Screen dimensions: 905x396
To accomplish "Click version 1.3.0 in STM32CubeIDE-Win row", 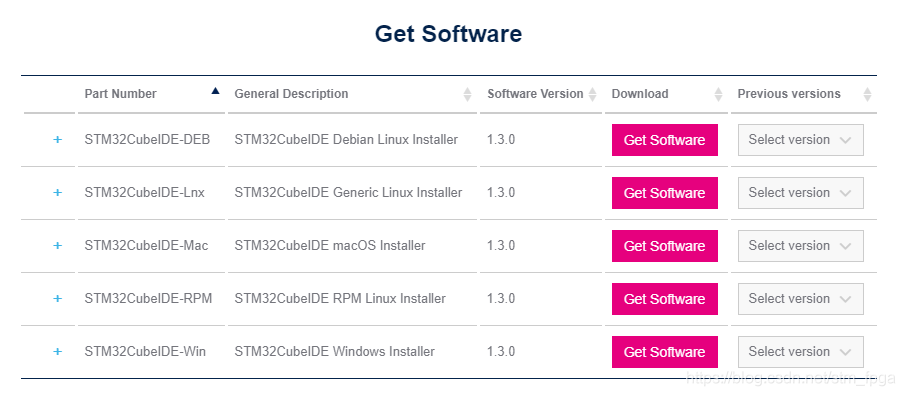I will pyautogui.click(x=501, y=352).
